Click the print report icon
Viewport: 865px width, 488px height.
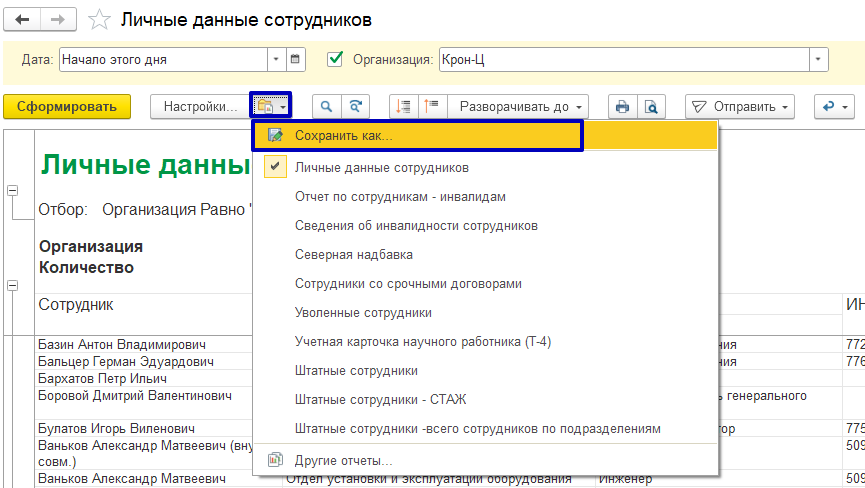tap(623, 106)
